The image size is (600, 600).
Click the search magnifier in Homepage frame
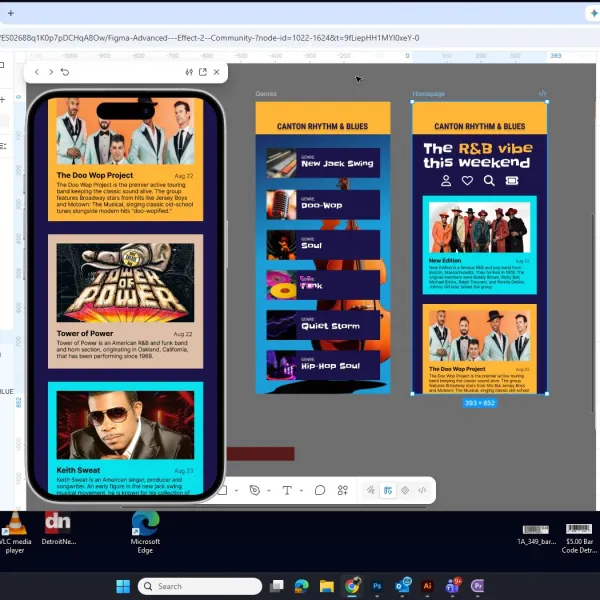pyautogui.click(x=489, y=180)
